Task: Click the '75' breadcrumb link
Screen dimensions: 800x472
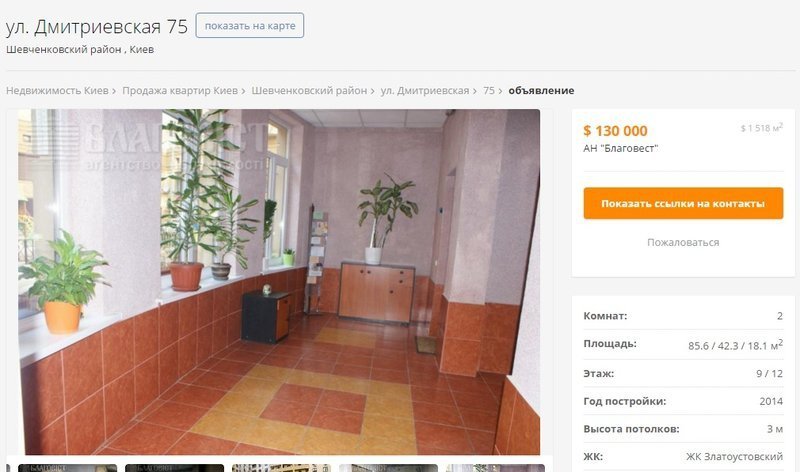Action: (x=489, y=90)
